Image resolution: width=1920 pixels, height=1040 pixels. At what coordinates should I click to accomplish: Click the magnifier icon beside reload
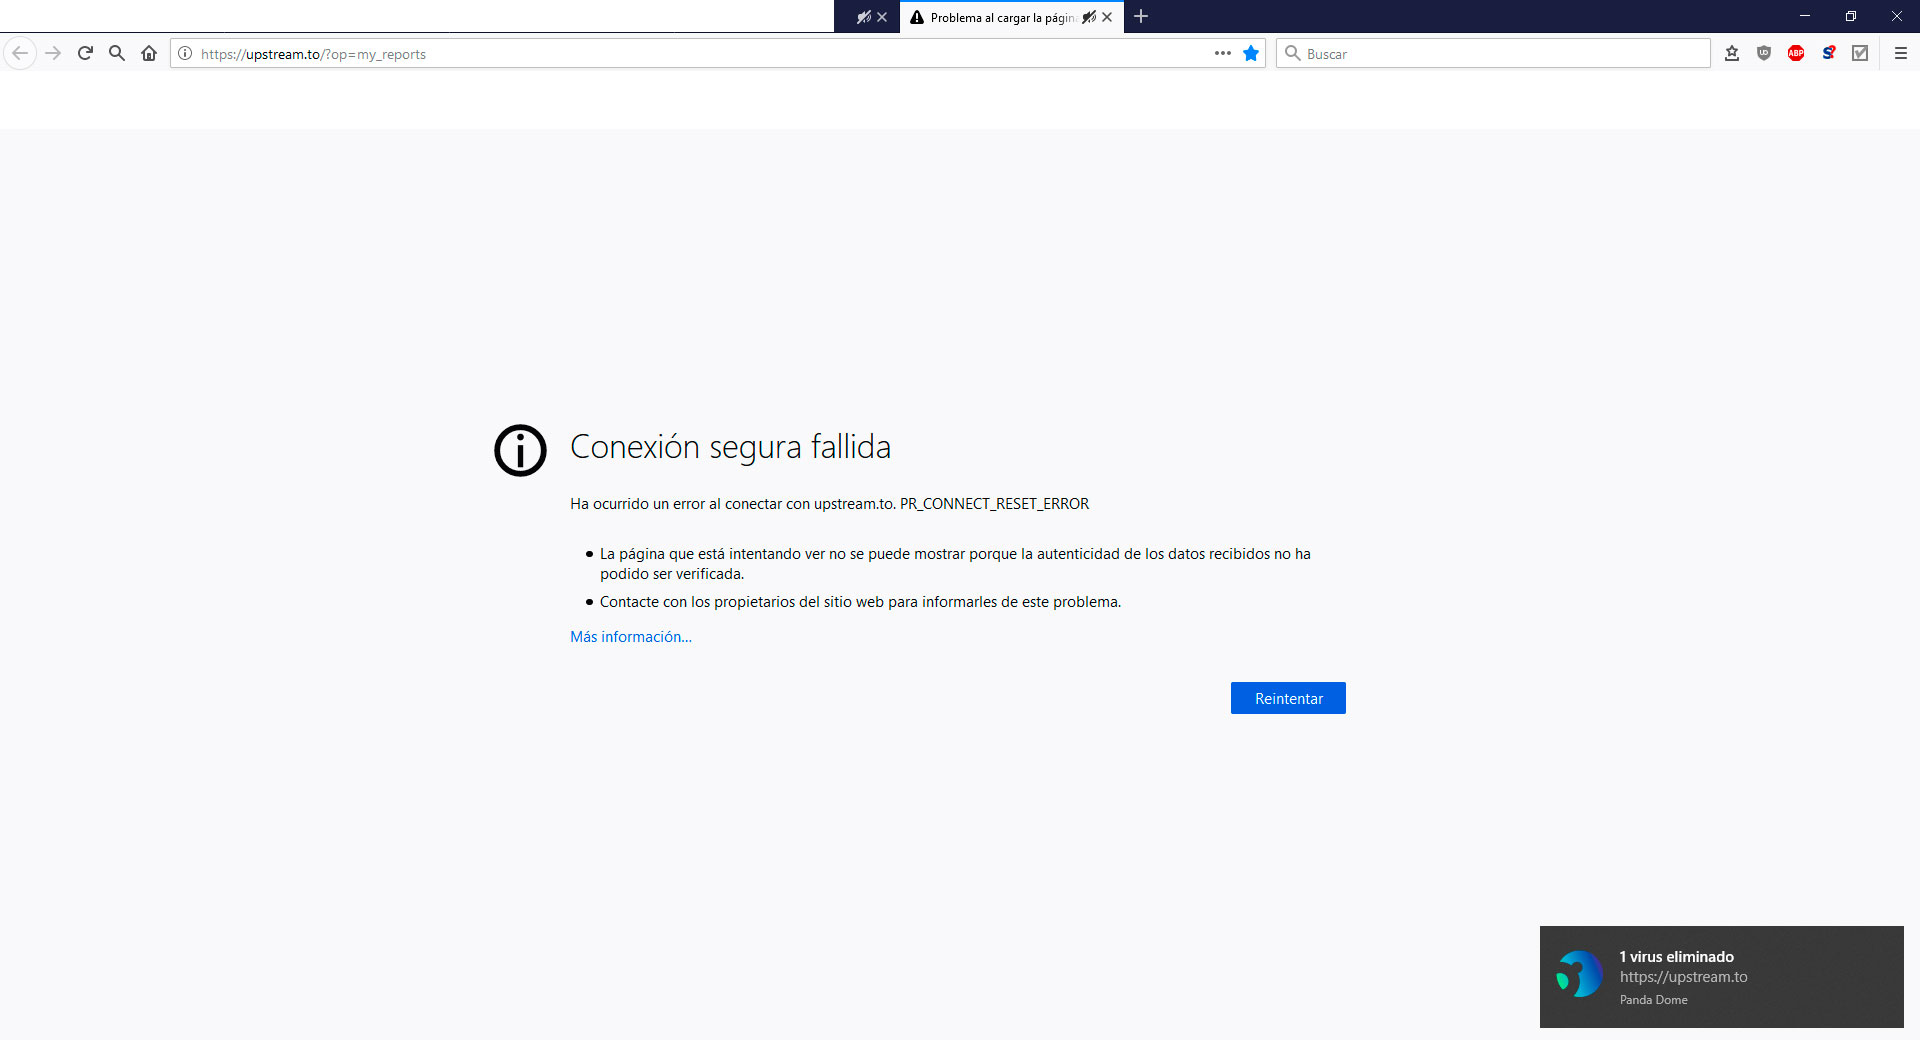(x=117, y=53)
